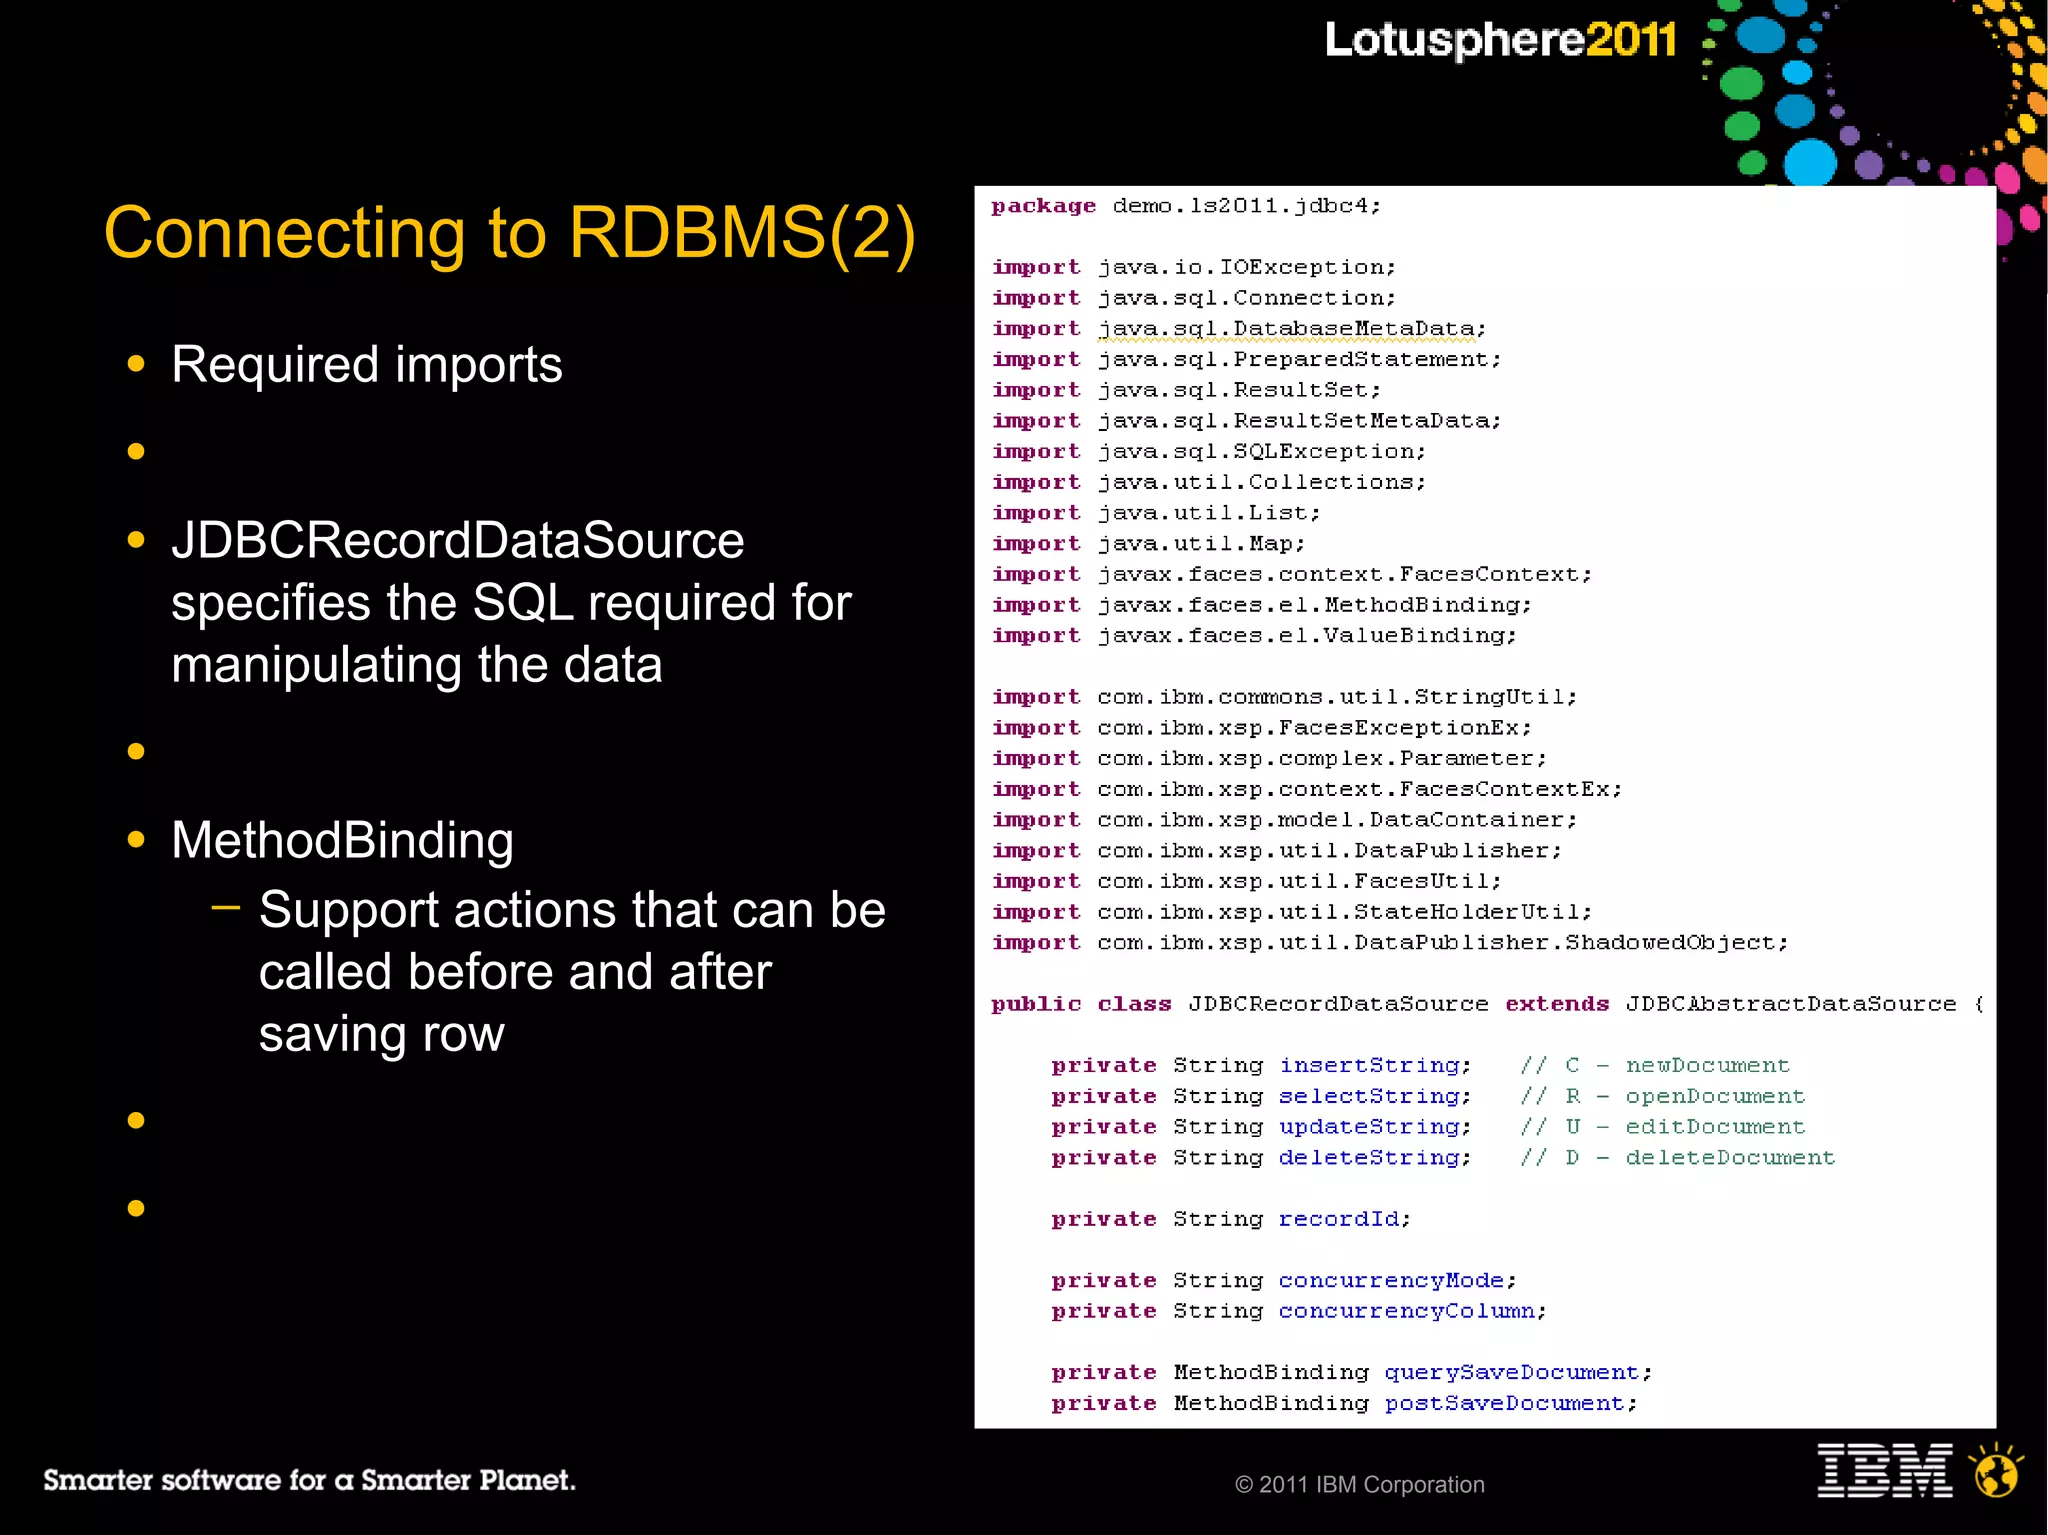
Task: Click 'com.ibm.xsp.FacesExceptionEx' import line
Action: 1262,728
